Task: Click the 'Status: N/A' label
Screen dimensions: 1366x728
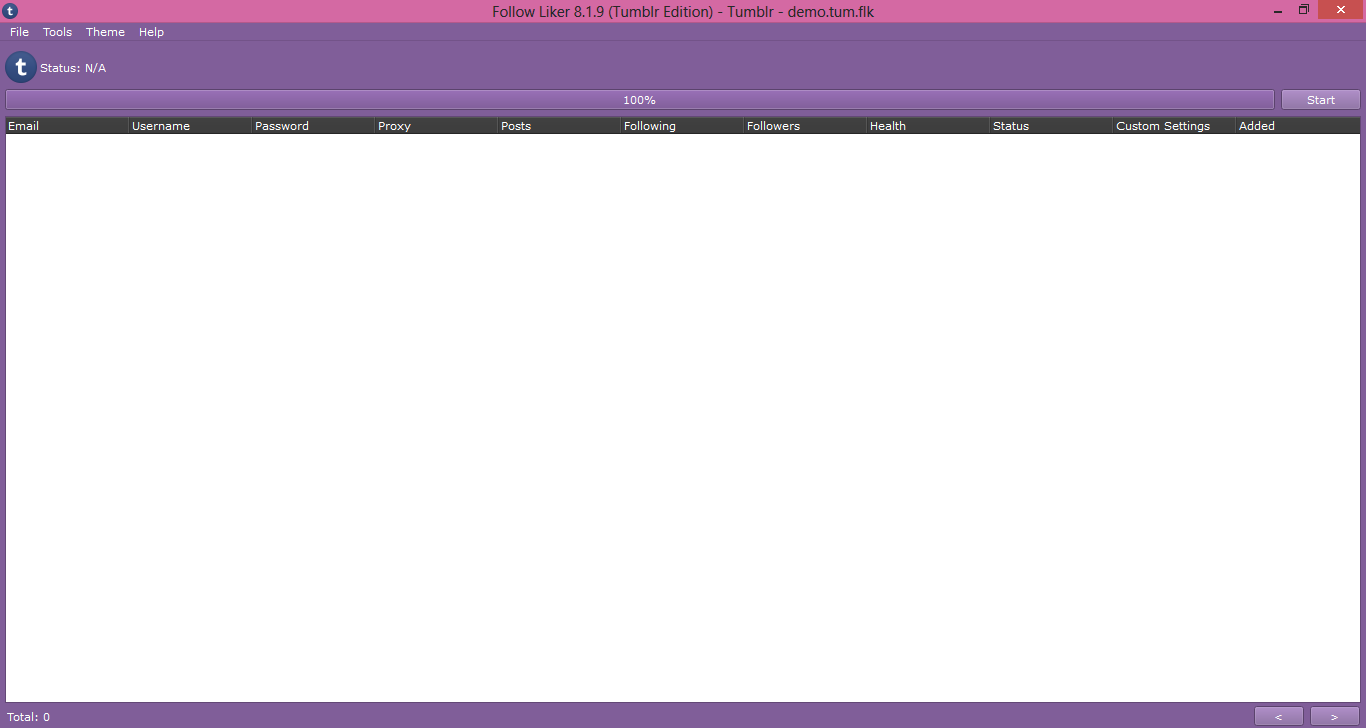Action: (x=73, y=68)
